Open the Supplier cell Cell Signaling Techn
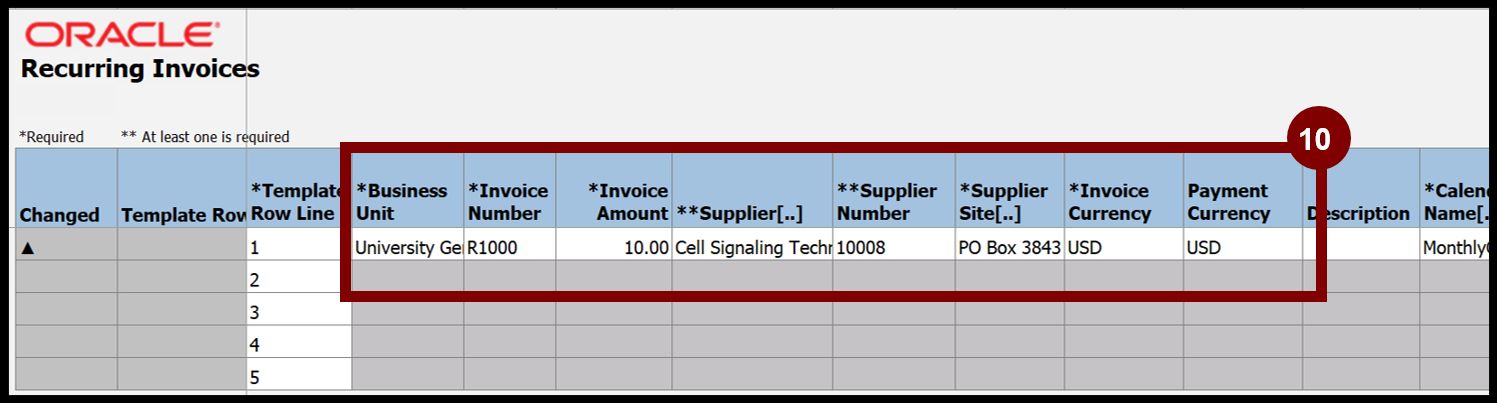Image resolution: width=1497 pixels, height=403 pixels. (752, 245)
